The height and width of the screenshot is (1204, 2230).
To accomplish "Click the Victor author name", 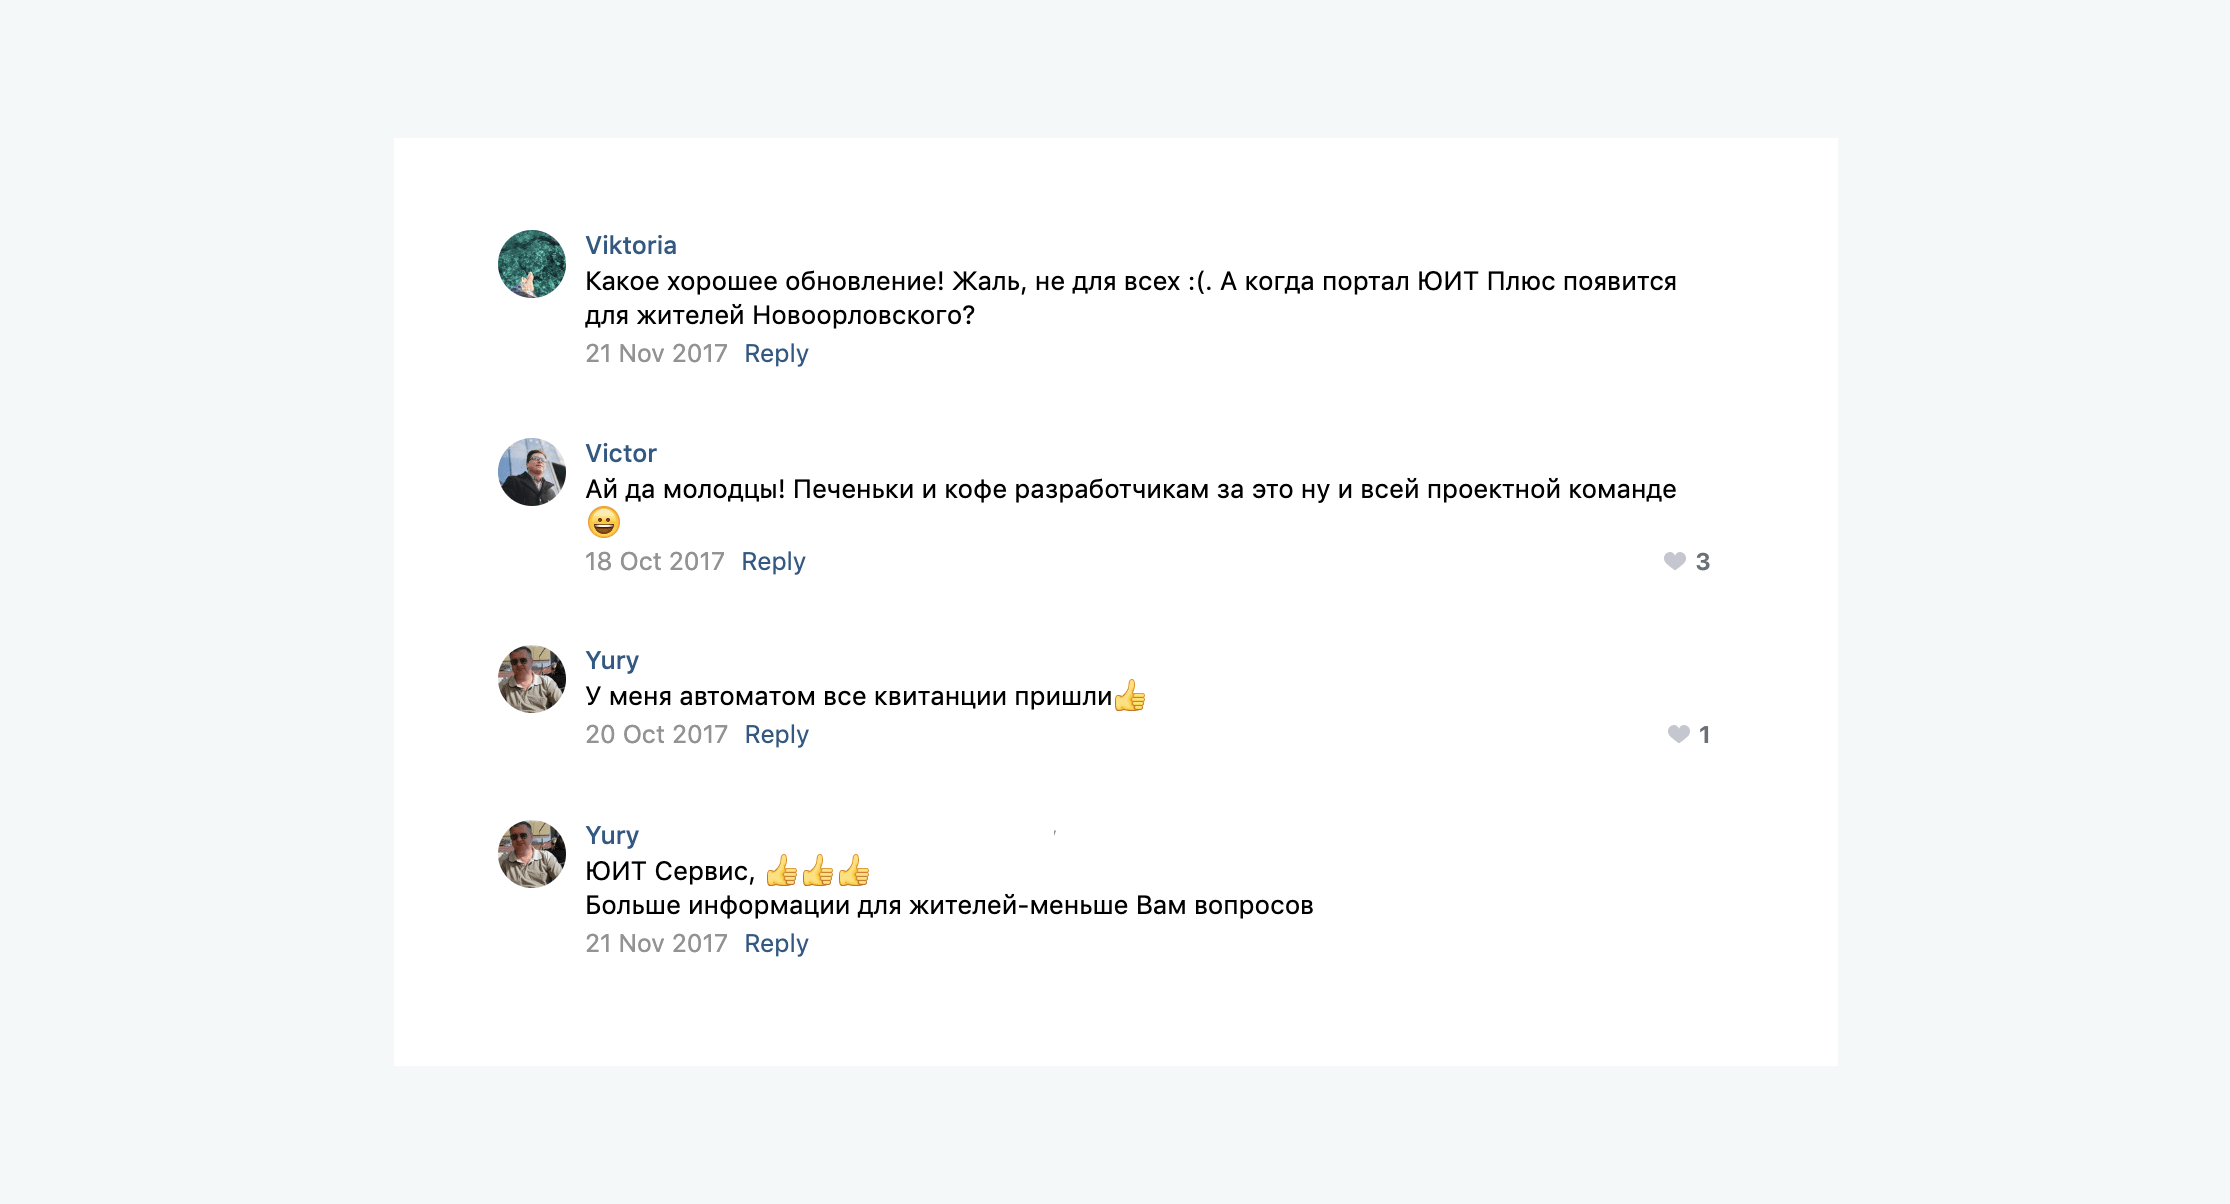I will click(621, 453).
